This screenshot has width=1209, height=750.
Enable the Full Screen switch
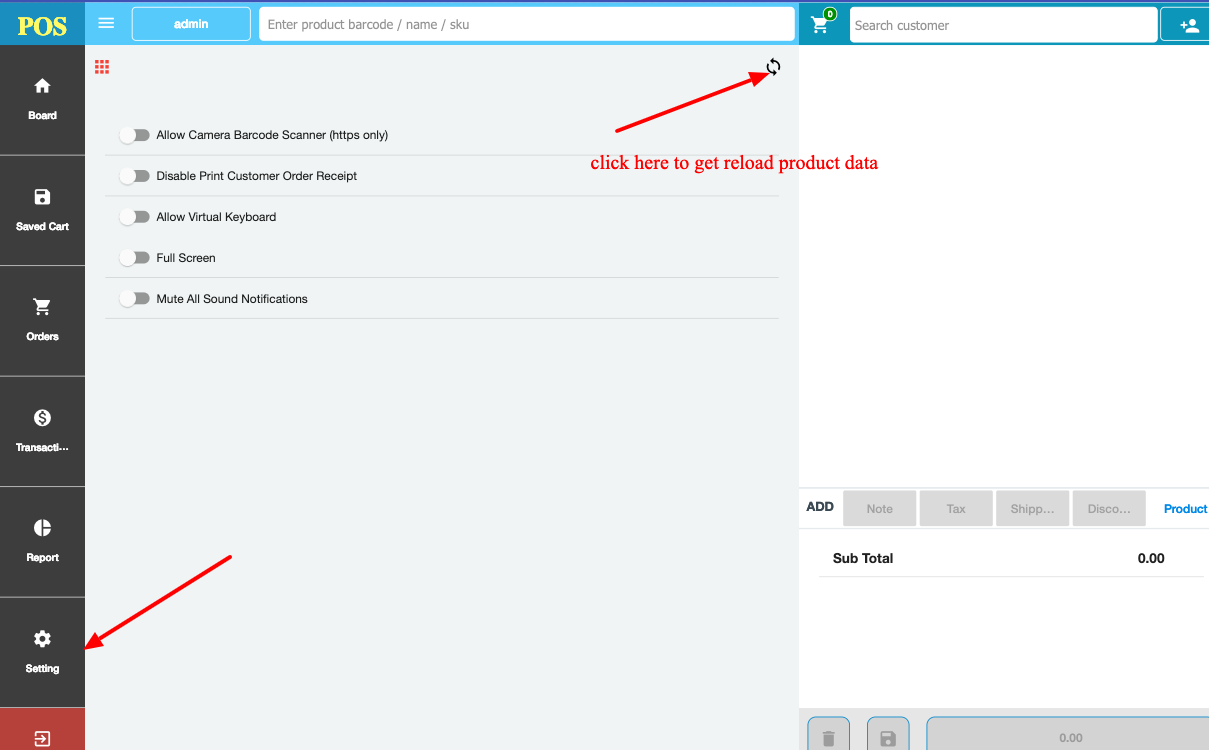134,258
